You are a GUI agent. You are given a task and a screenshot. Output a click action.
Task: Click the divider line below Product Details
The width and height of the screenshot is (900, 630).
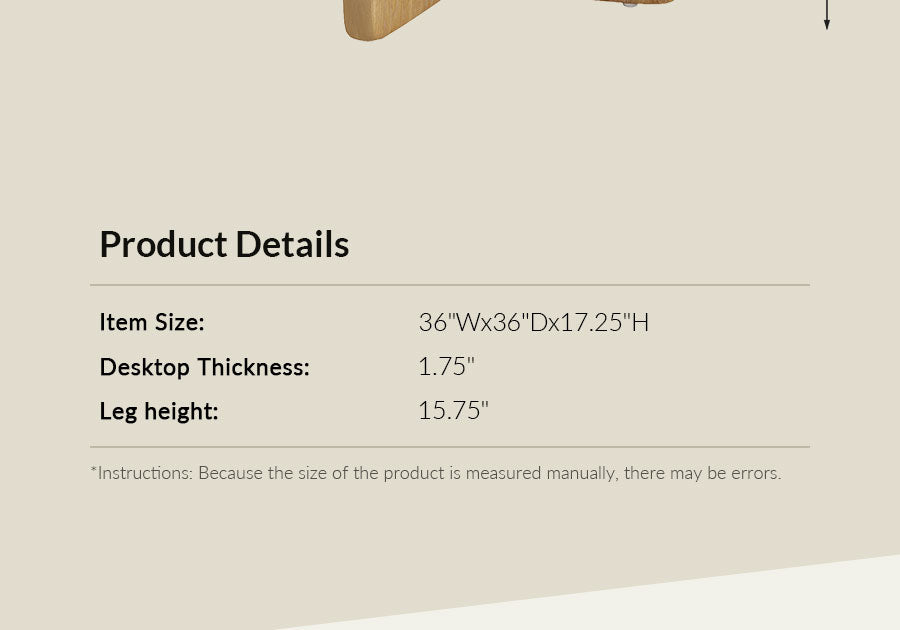coord(450,285)
